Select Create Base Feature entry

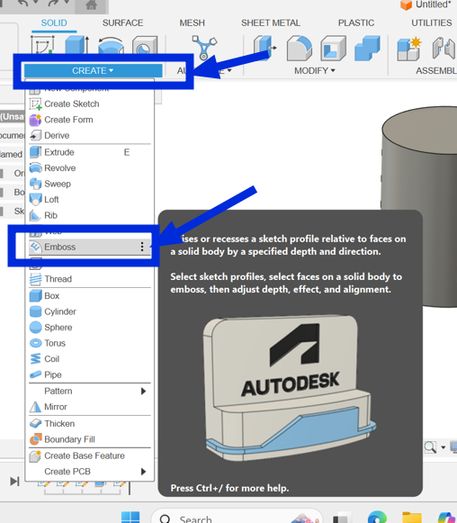click(89, 456)
